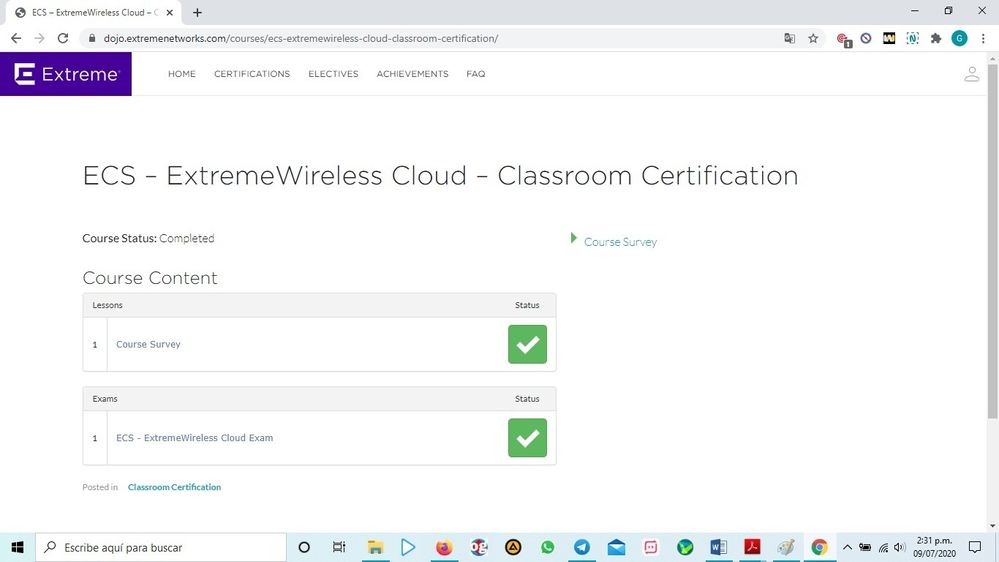Open the battery status tray icon
This screenshot has height=562, width=999.
click(x=865, y=547)
